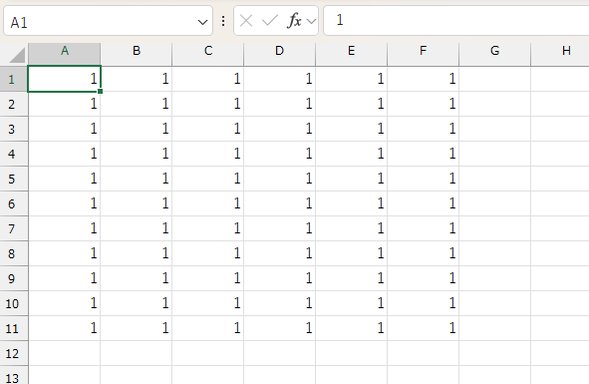Click cell B4 containing 1
Viewport: 589px width, 384px height.
pyautogui.click(x=136, y=154)
